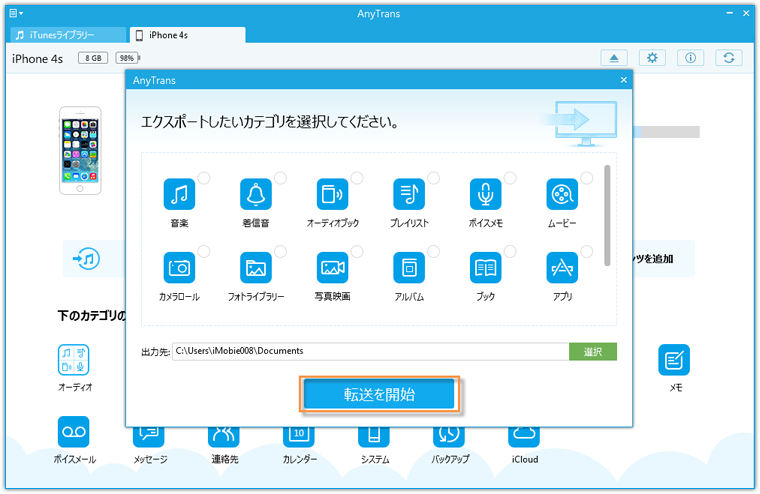Open 連絡先 contacts in main window
Screen dimensions: 760x494
224,436
